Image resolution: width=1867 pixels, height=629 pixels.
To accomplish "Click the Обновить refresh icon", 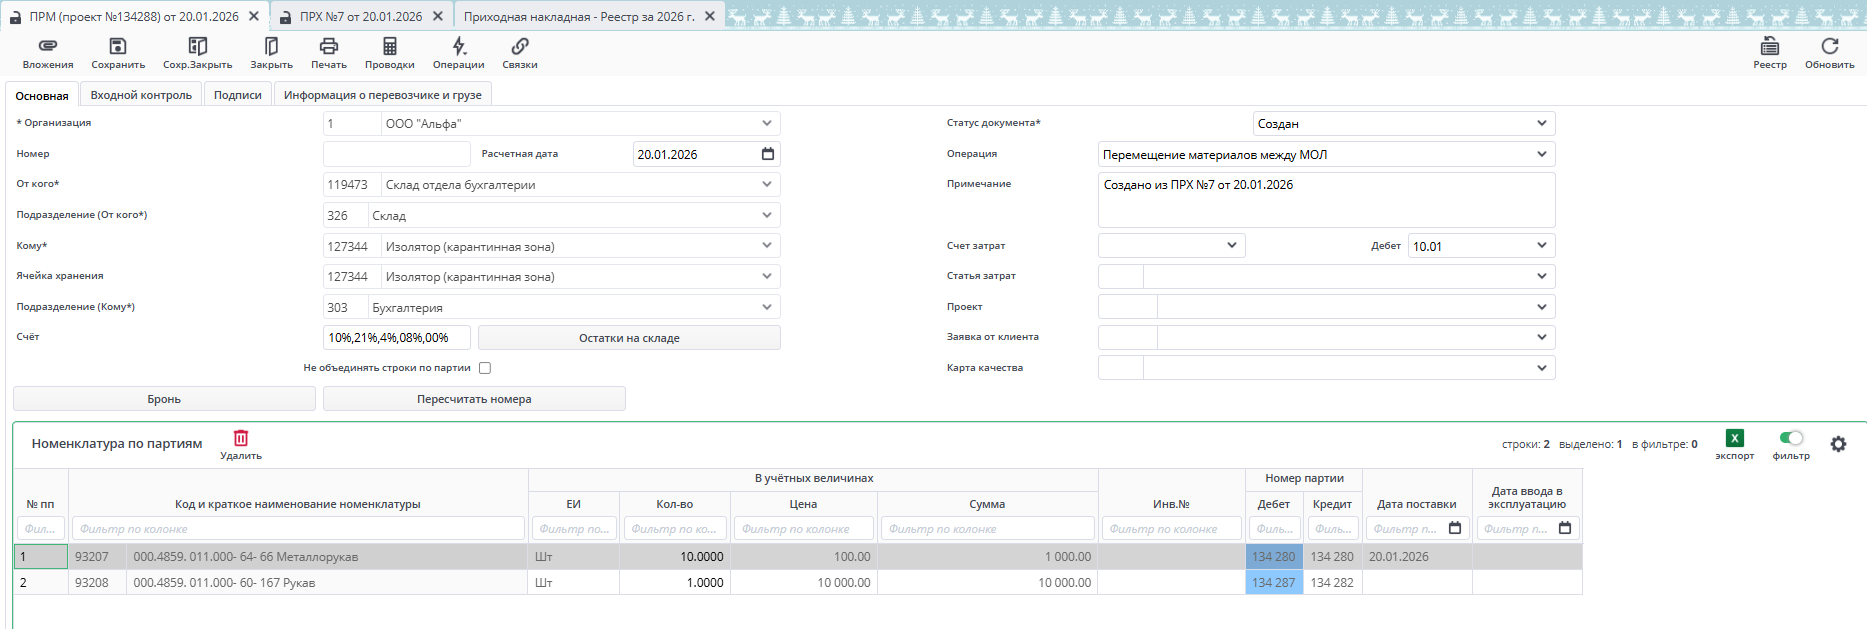I will [1829, 47].
